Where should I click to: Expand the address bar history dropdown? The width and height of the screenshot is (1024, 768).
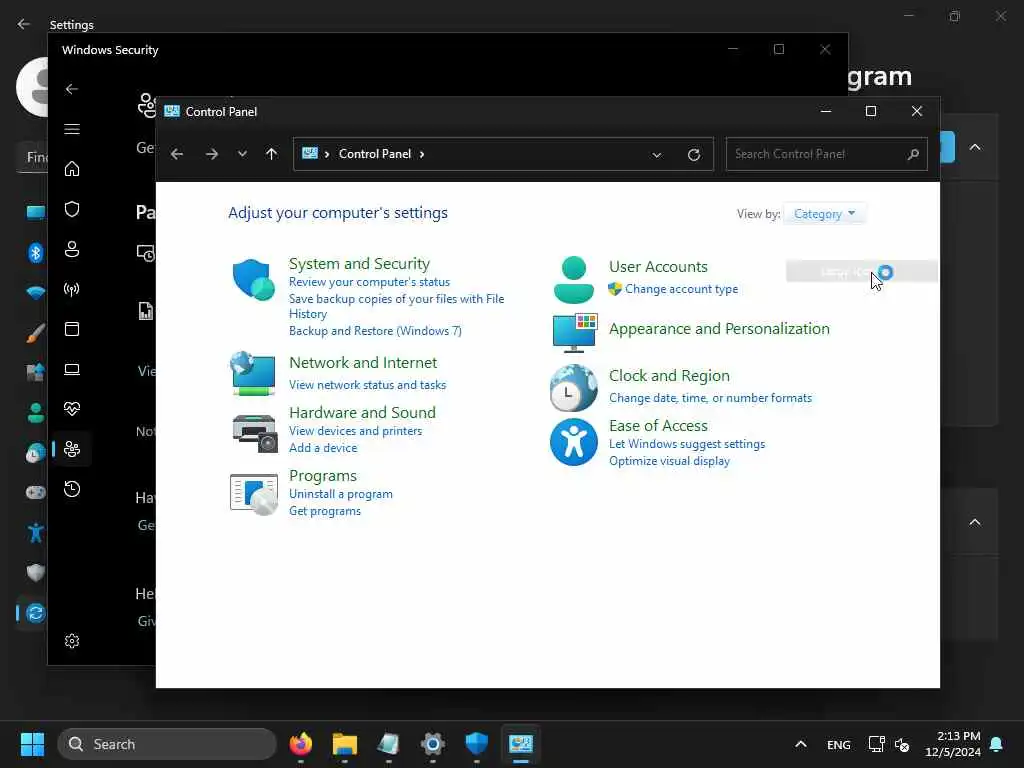tap(657, 155)
